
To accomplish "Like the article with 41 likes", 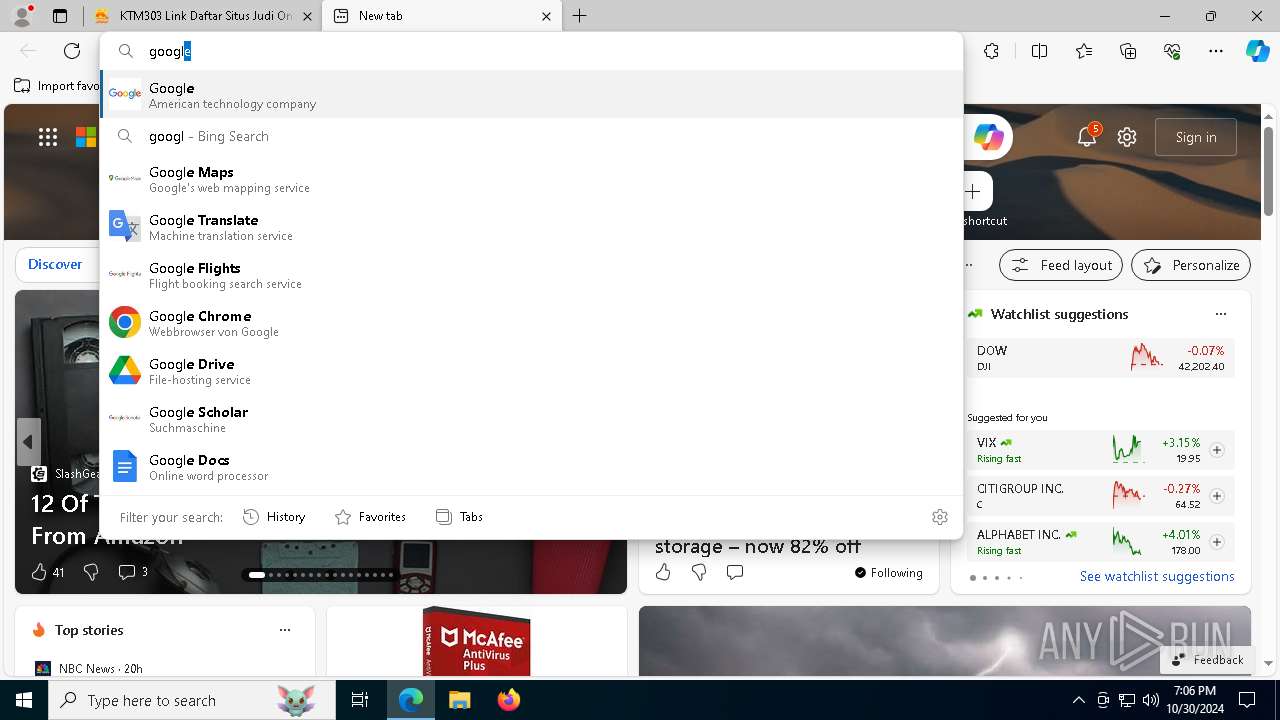I will pos(47,572).
